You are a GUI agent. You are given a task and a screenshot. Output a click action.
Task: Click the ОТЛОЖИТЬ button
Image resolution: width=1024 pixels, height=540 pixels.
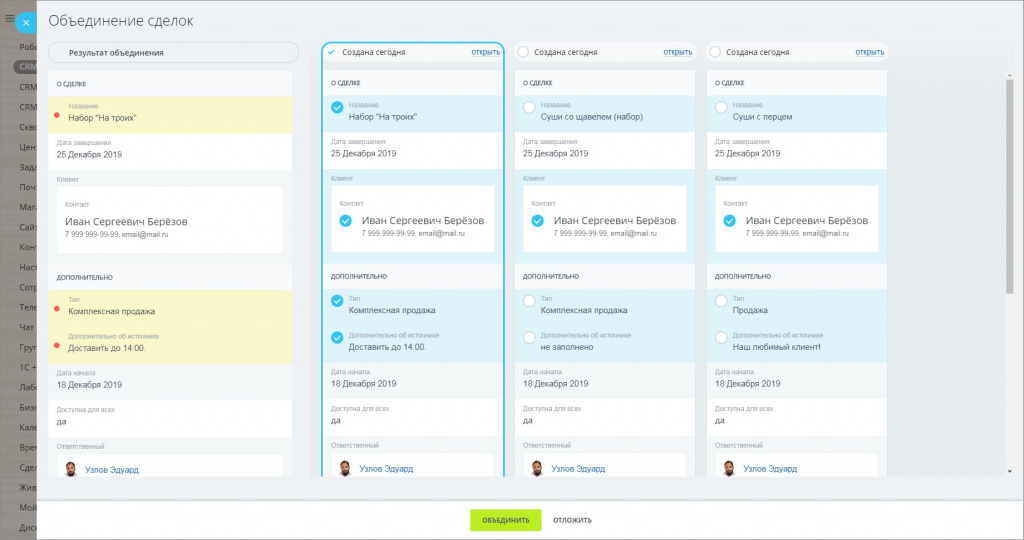pos(572,520)
